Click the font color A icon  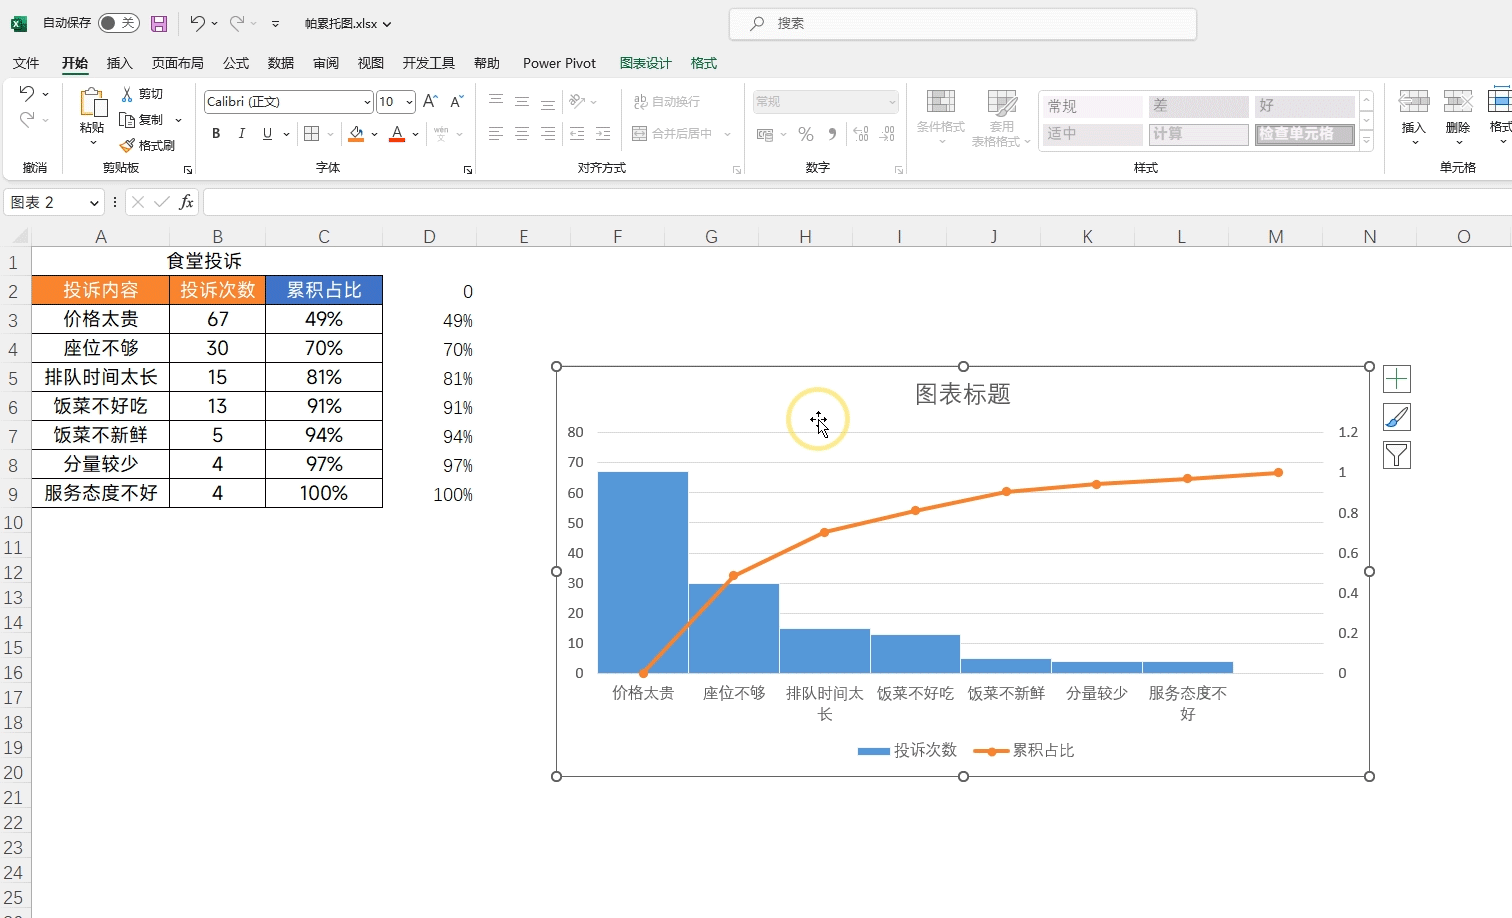click(397, 134)
